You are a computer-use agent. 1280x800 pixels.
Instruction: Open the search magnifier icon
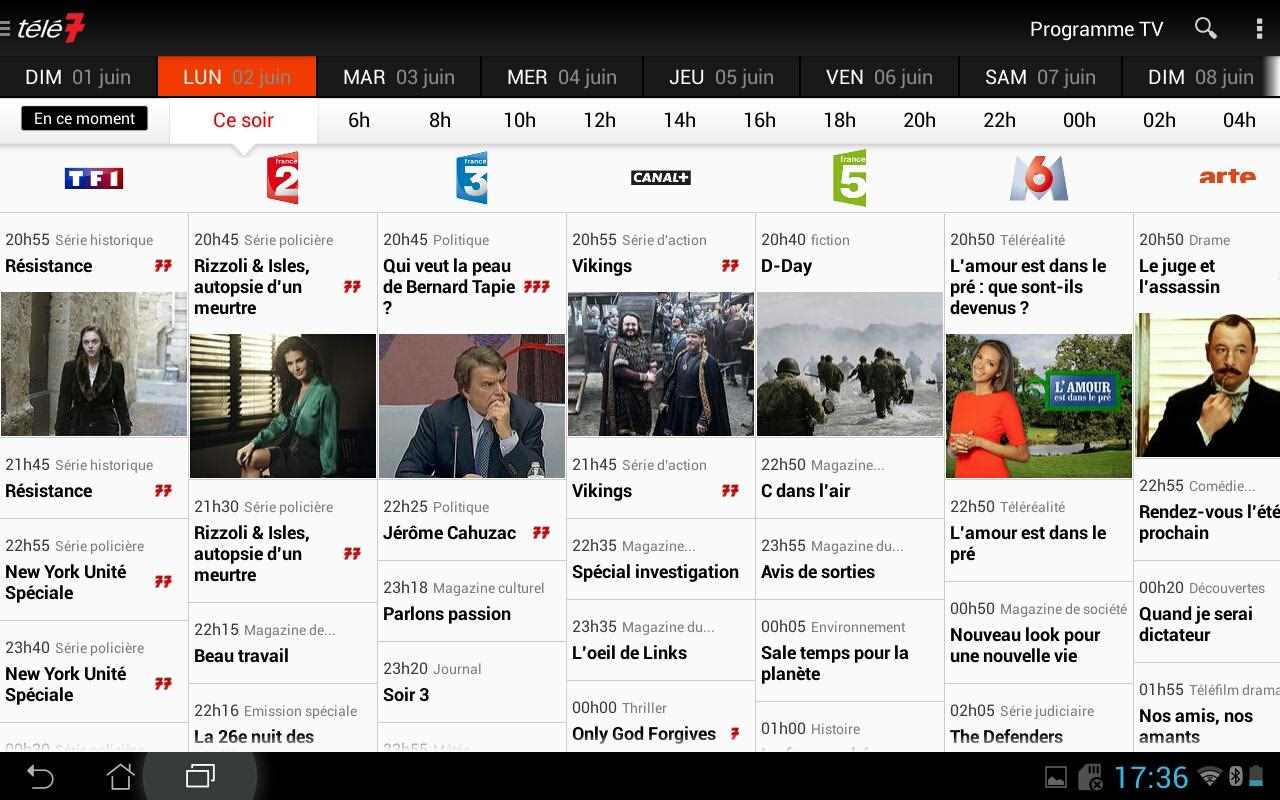(x=1206, y=28)
